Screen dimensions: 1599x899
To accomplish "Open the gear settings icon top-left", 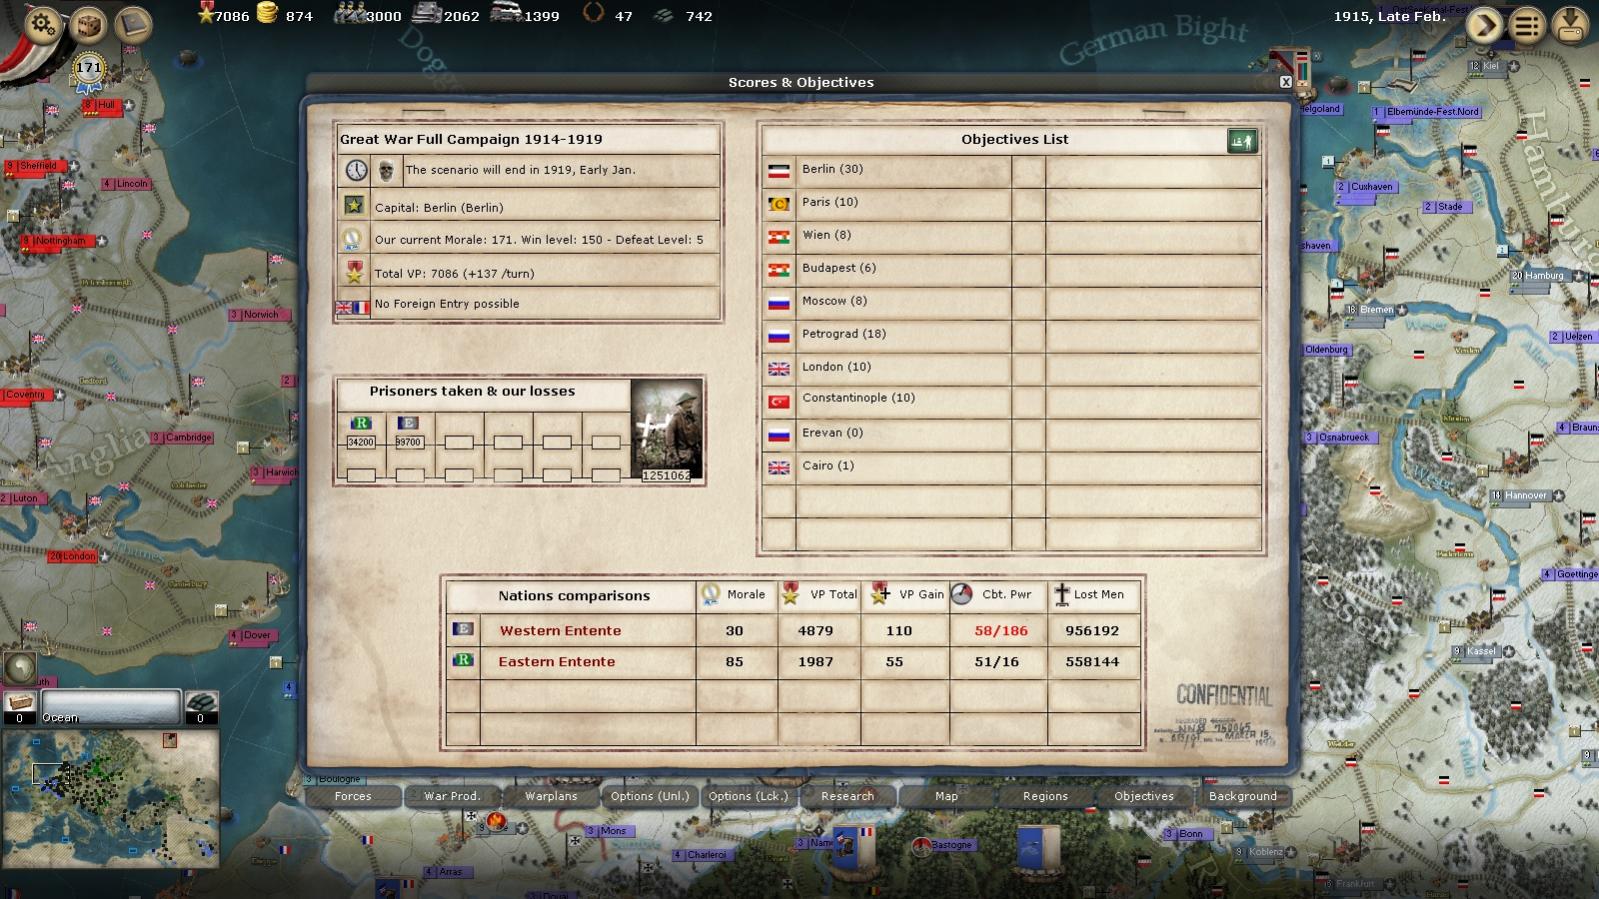I will 43,24.
